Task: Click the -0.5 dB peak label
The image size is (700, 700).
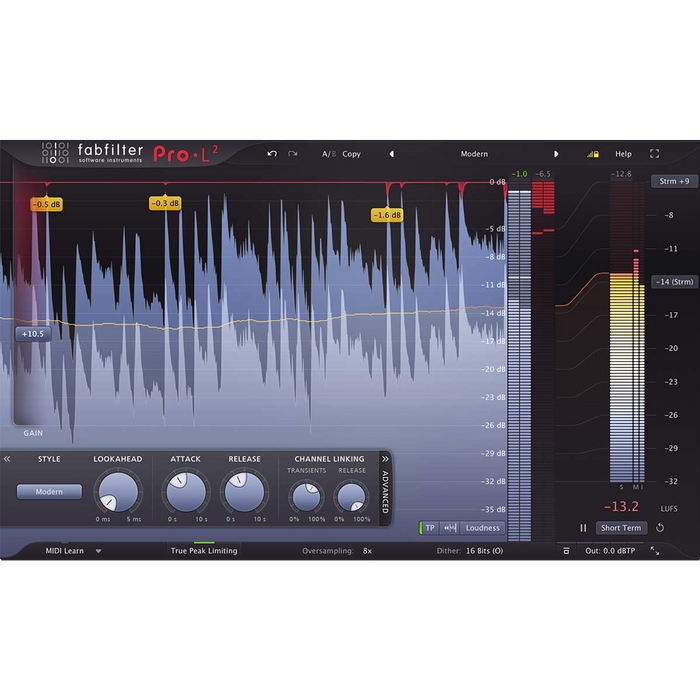Action: [46, 204]
